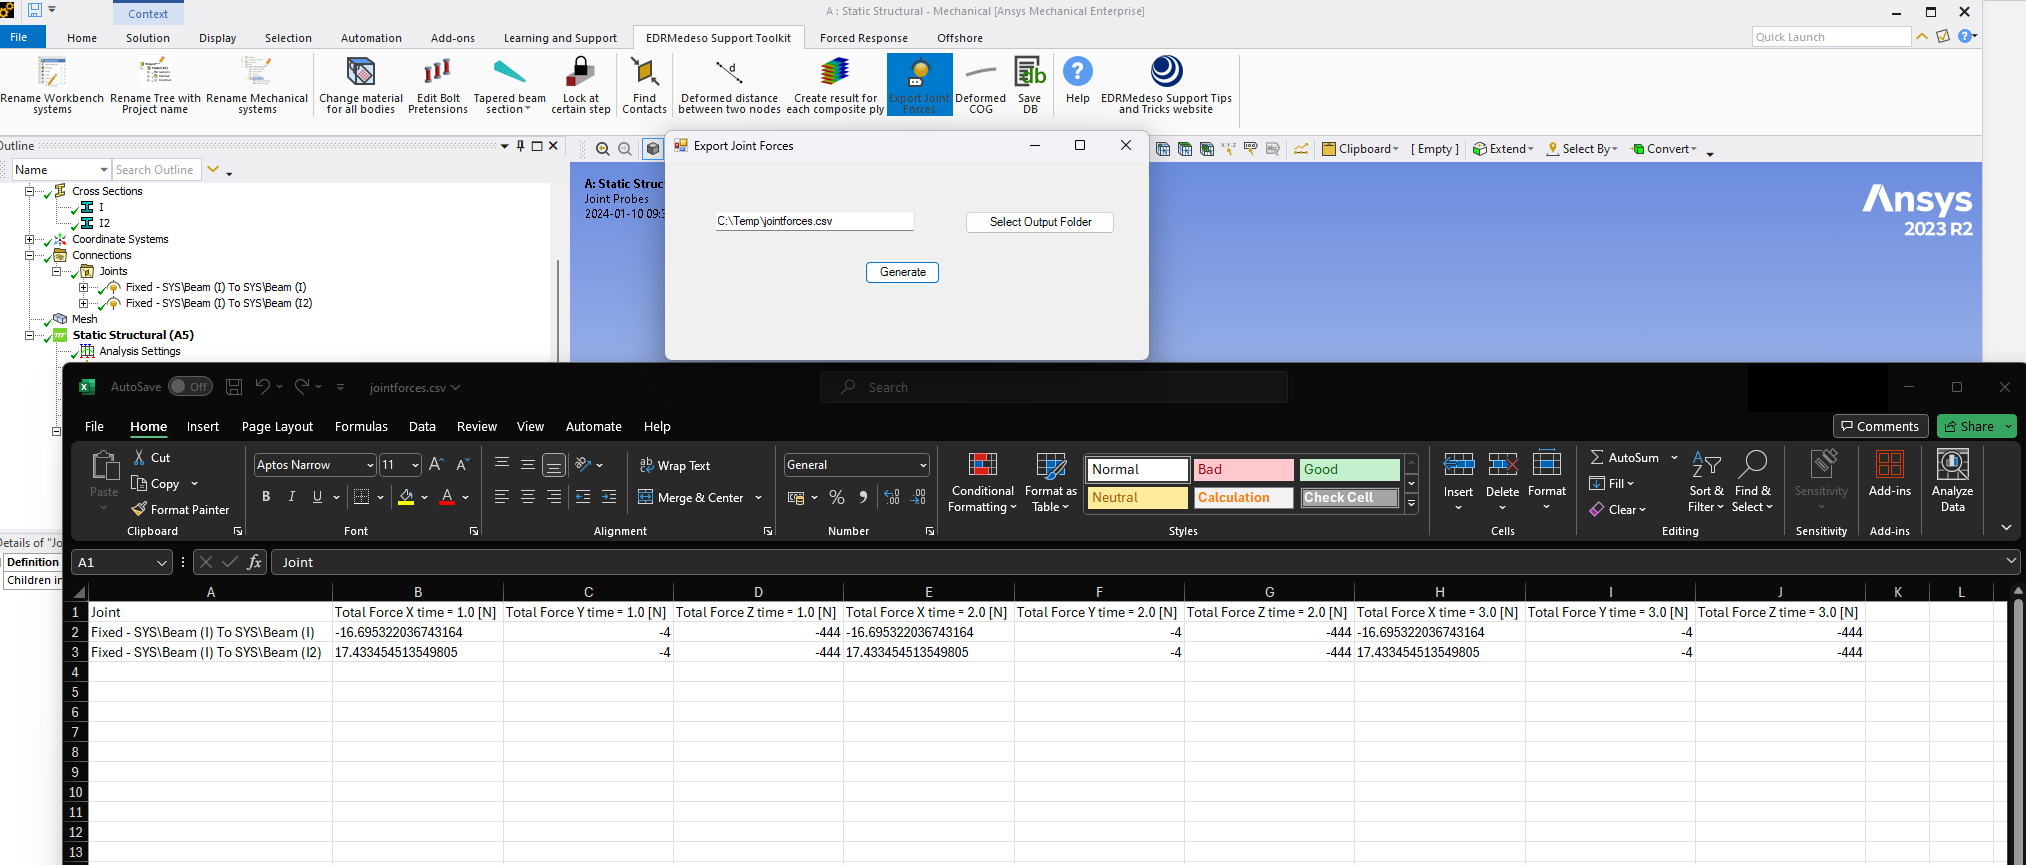Image resolution: width=2026 pixels, height=865 pixels.
Task: Click Change material for all bodies
Action: [x=361, y=85]
